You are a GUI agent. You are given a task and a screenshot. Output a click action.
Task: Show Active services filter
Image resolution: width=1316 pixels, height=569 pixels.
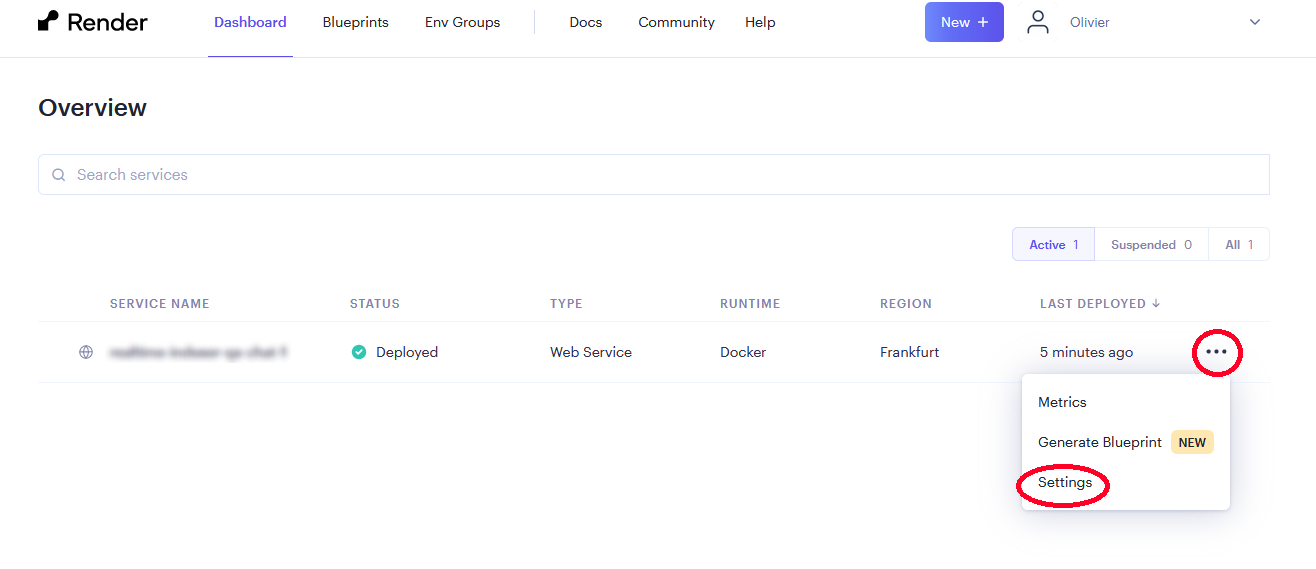tap(1053, 245)
